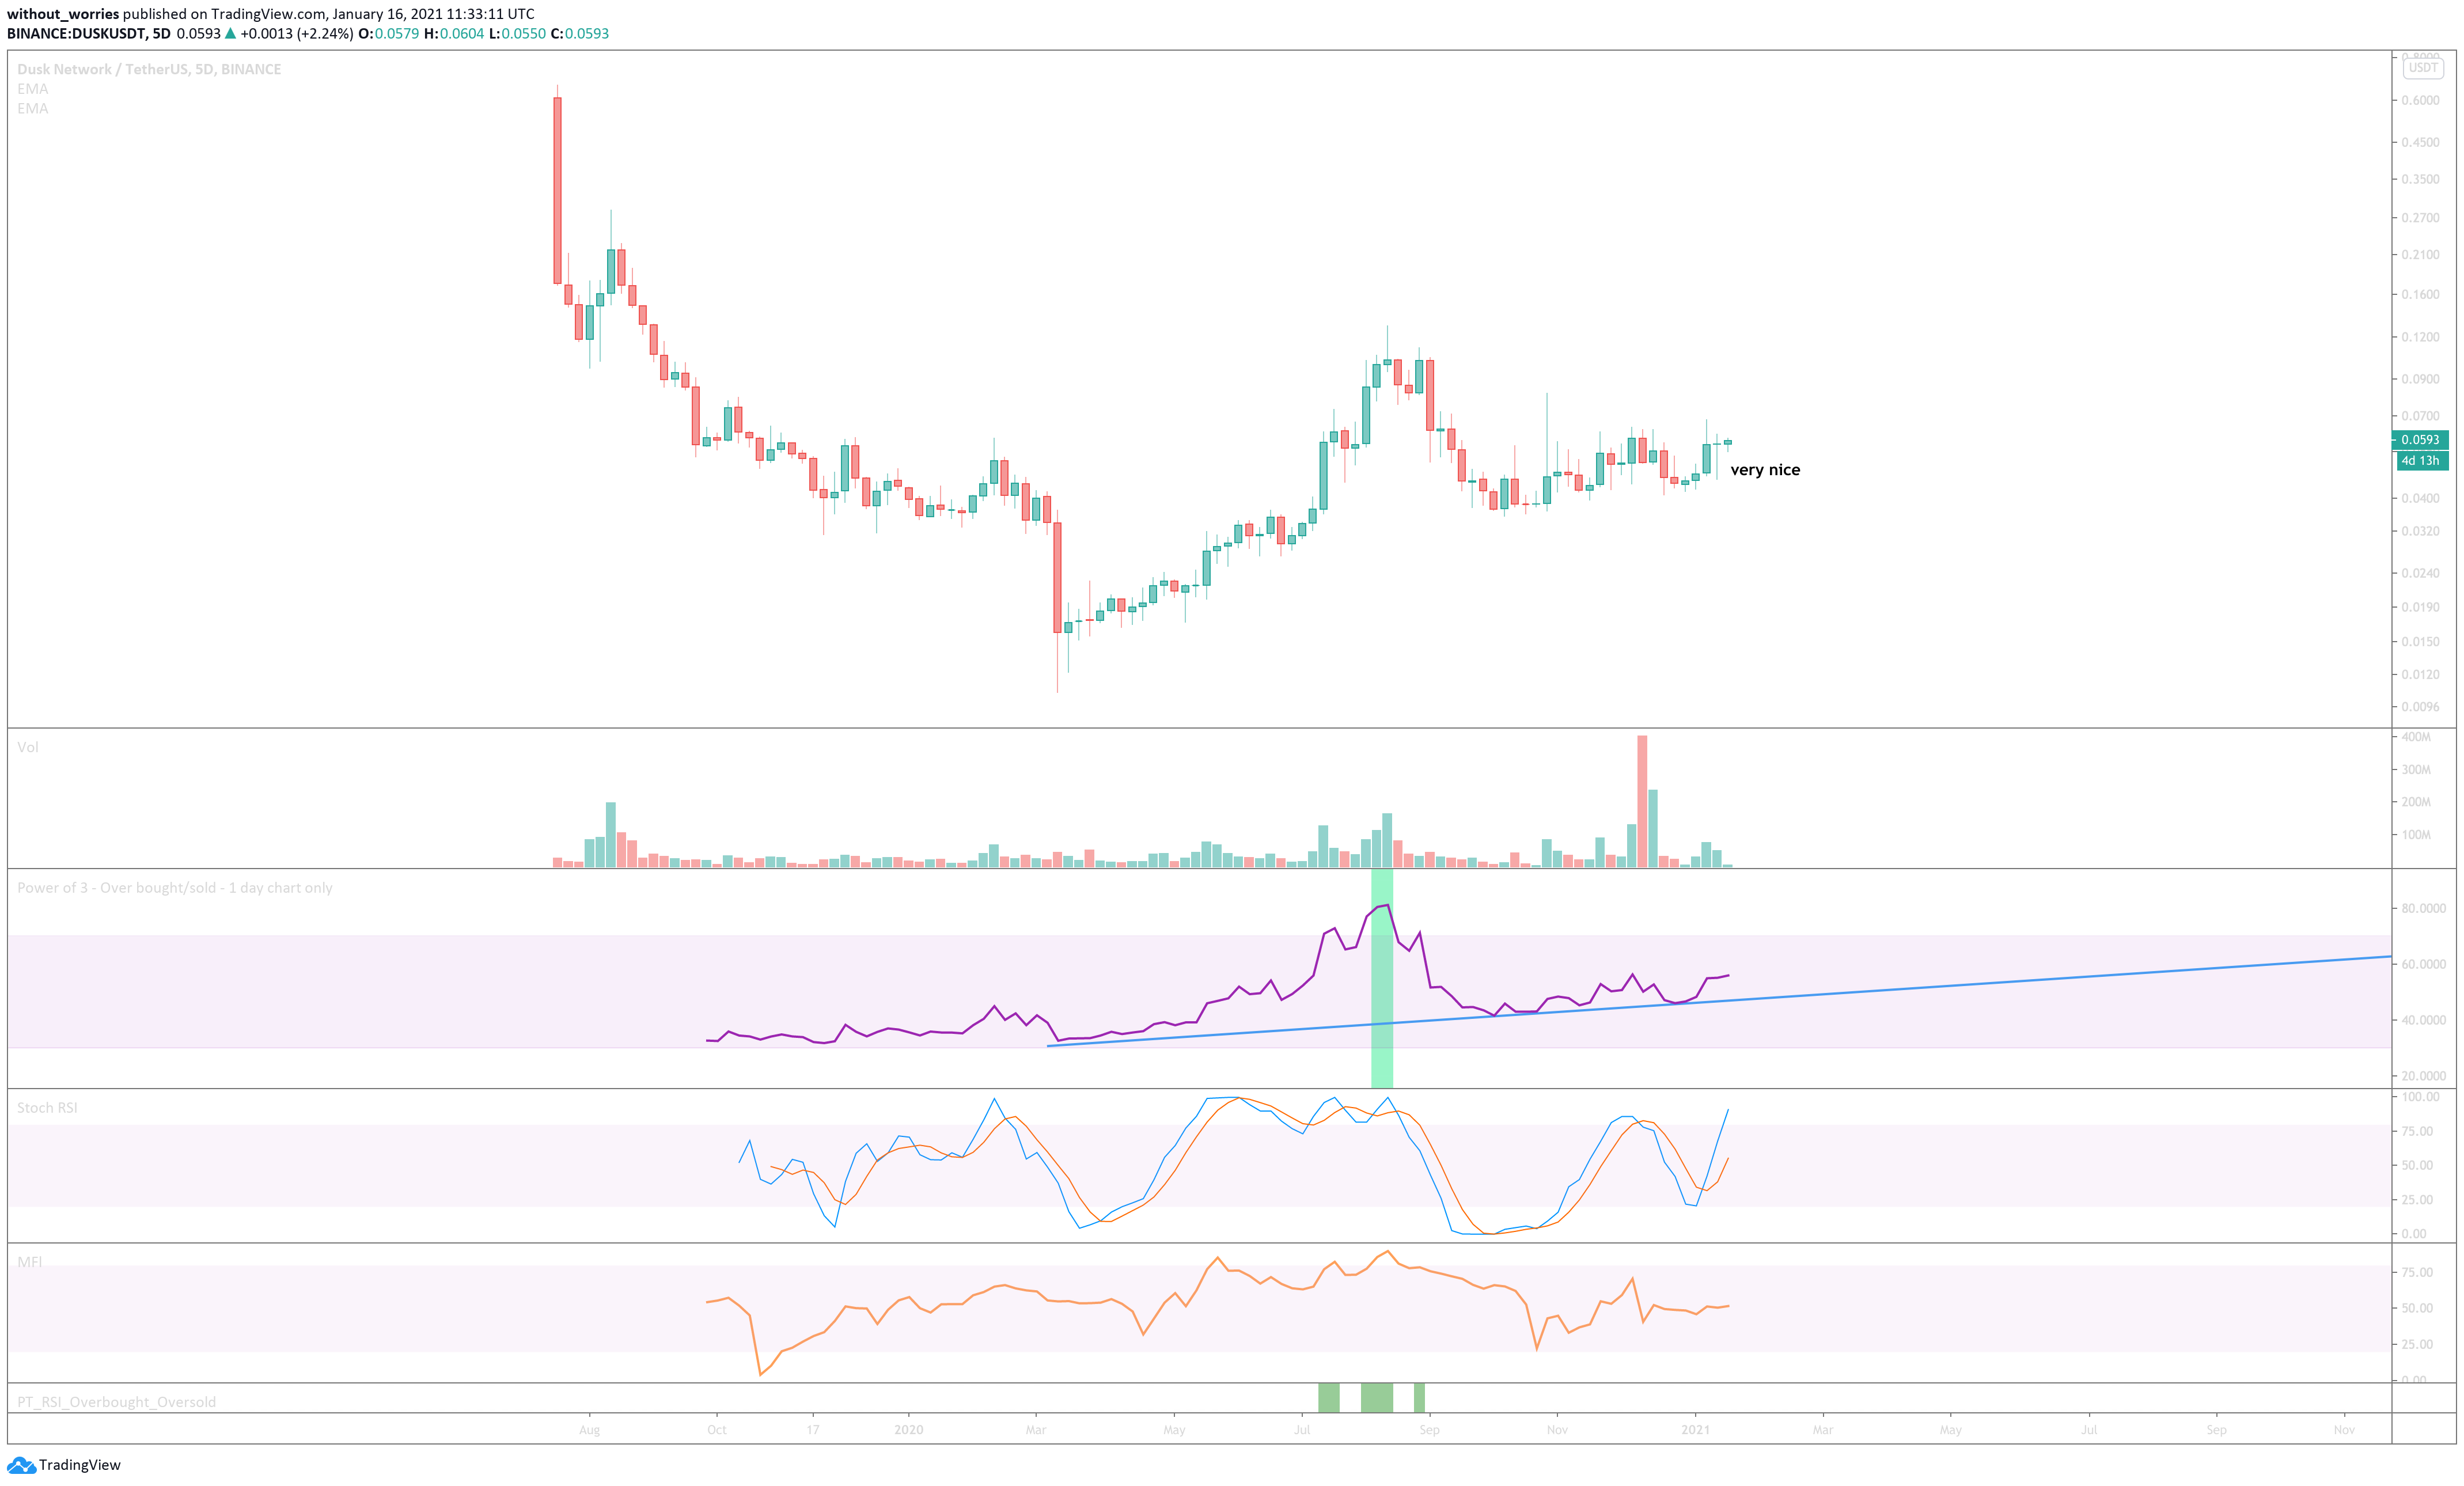
Task: Click the 0.0096 price axis label
Action: coord(2420,707)
